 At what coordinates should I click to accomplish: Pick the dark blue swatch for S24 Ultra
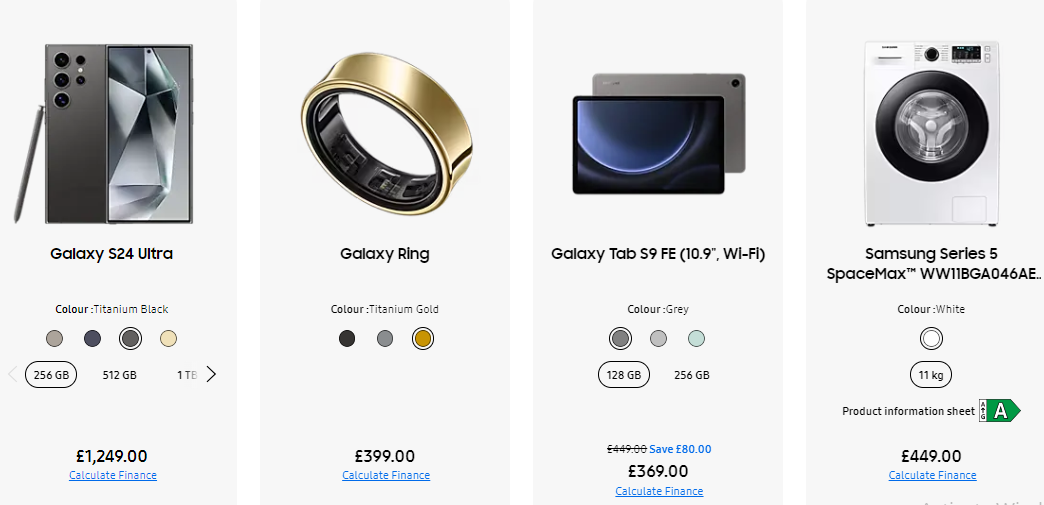(92, 339)
